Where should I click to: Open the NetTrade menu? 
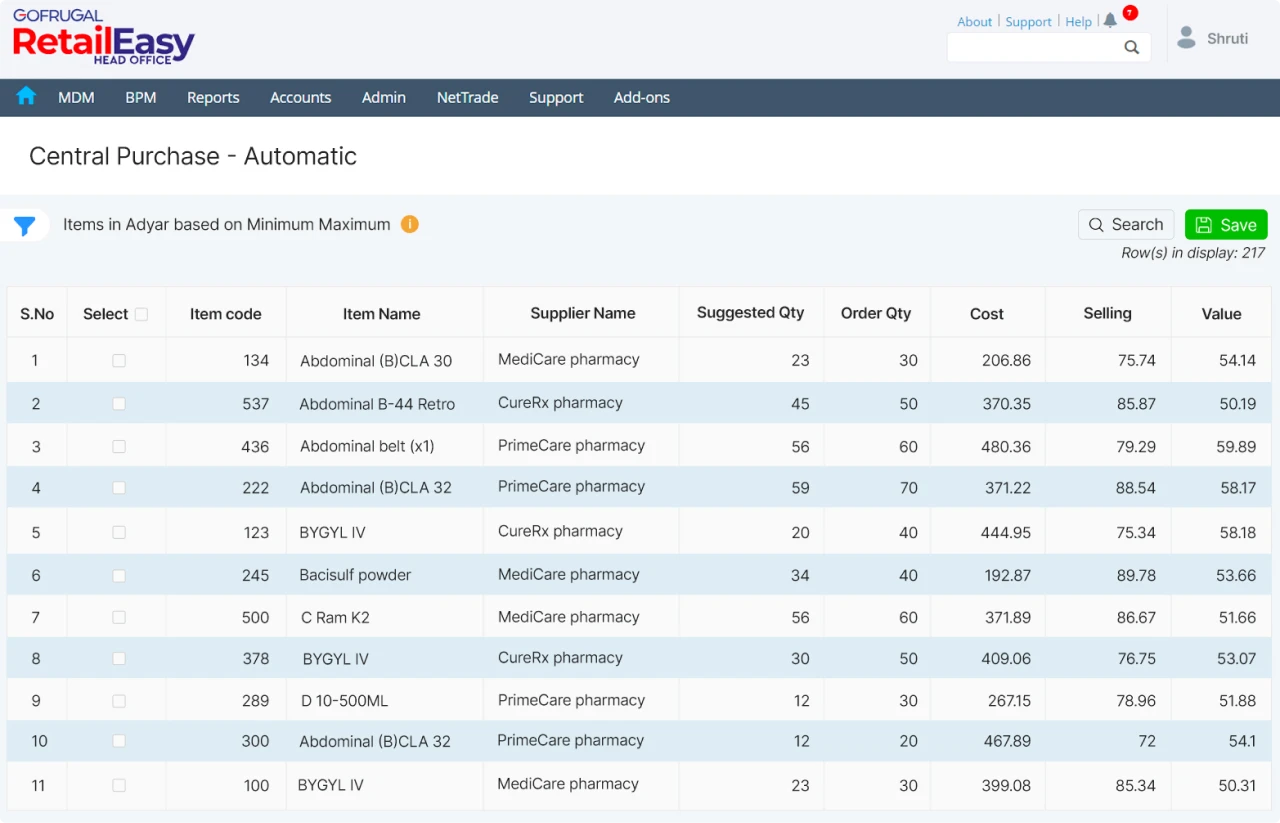coord(467,97)
